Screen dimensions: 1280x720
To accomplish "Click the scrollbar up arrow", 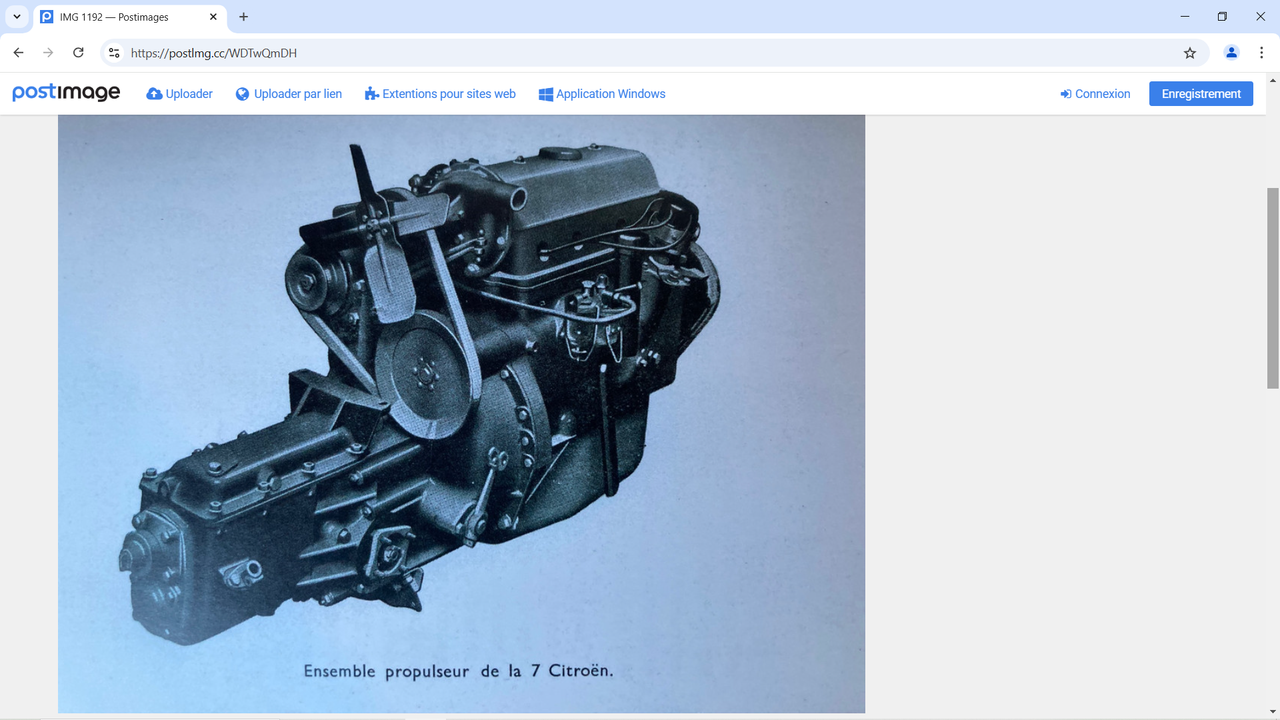I will (1273, 80).
